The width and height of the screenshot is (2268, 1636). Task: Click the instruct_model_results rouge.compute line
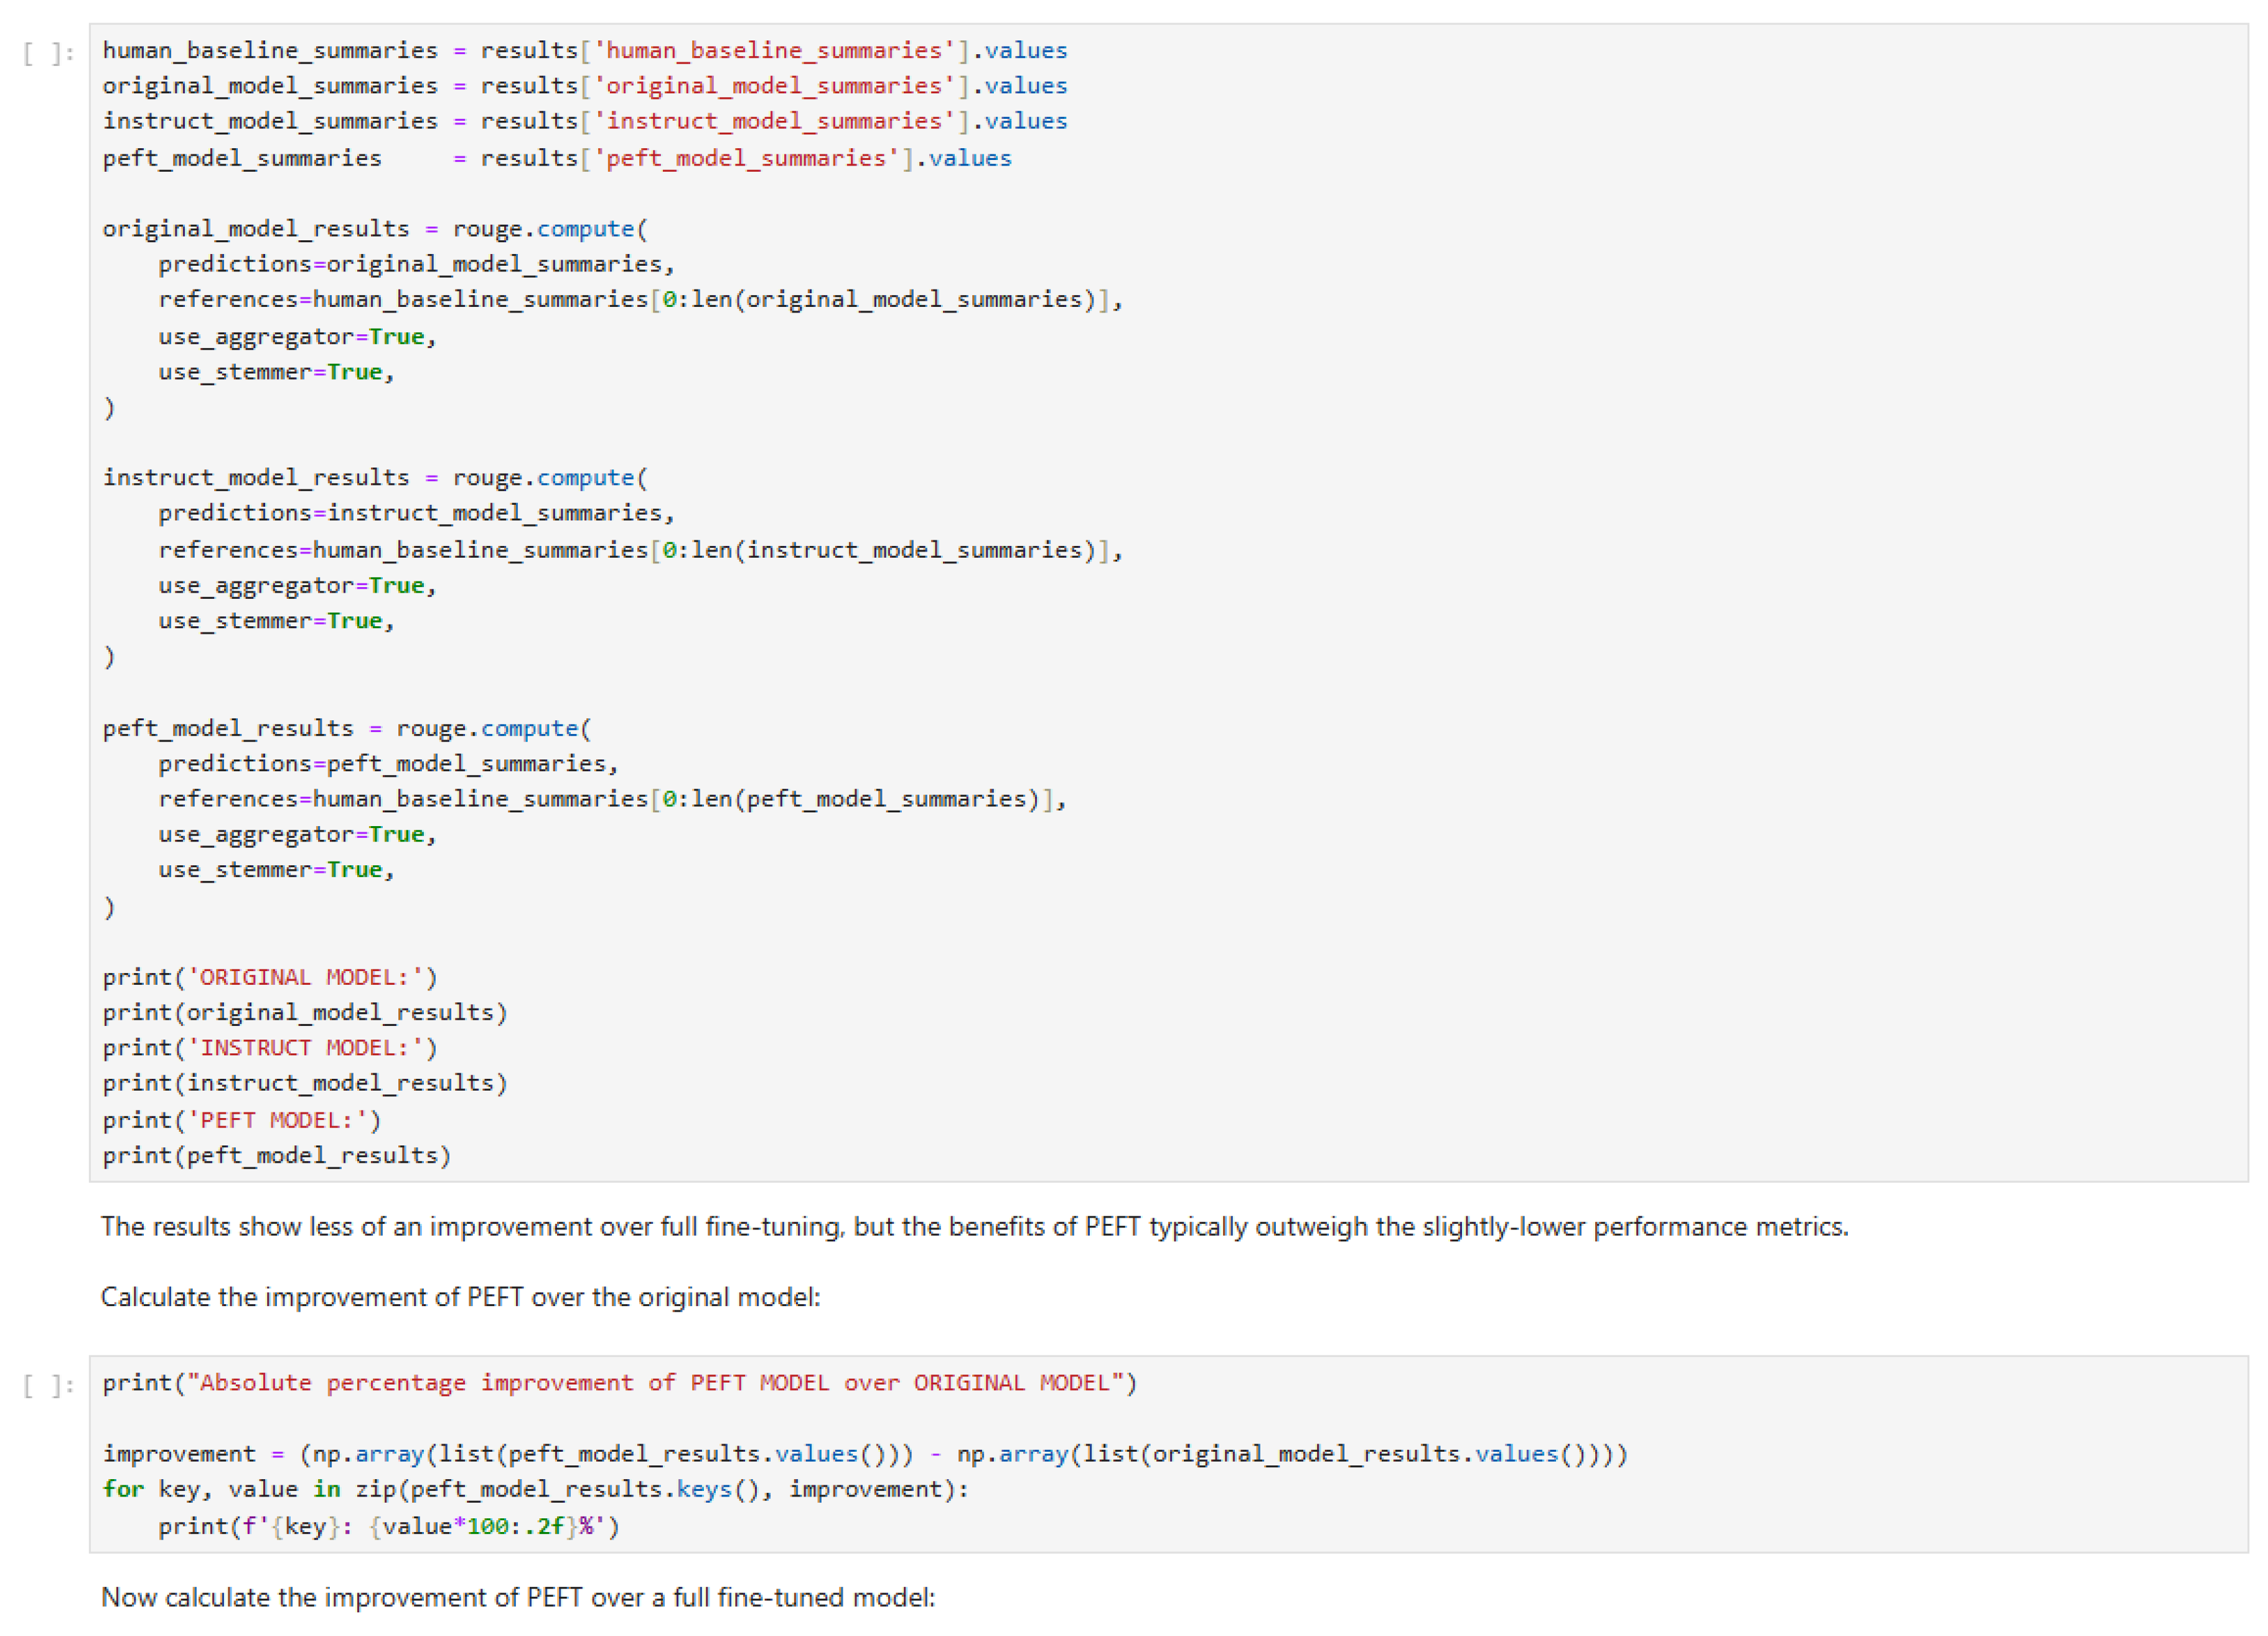point(375,478)
